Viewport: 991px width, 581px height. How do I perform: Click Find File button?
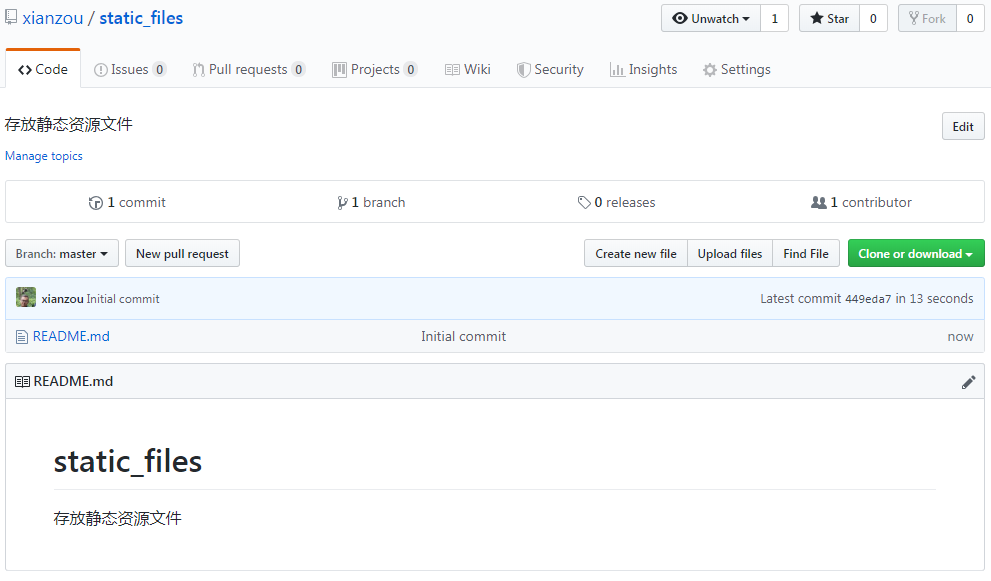pos(806,254)
